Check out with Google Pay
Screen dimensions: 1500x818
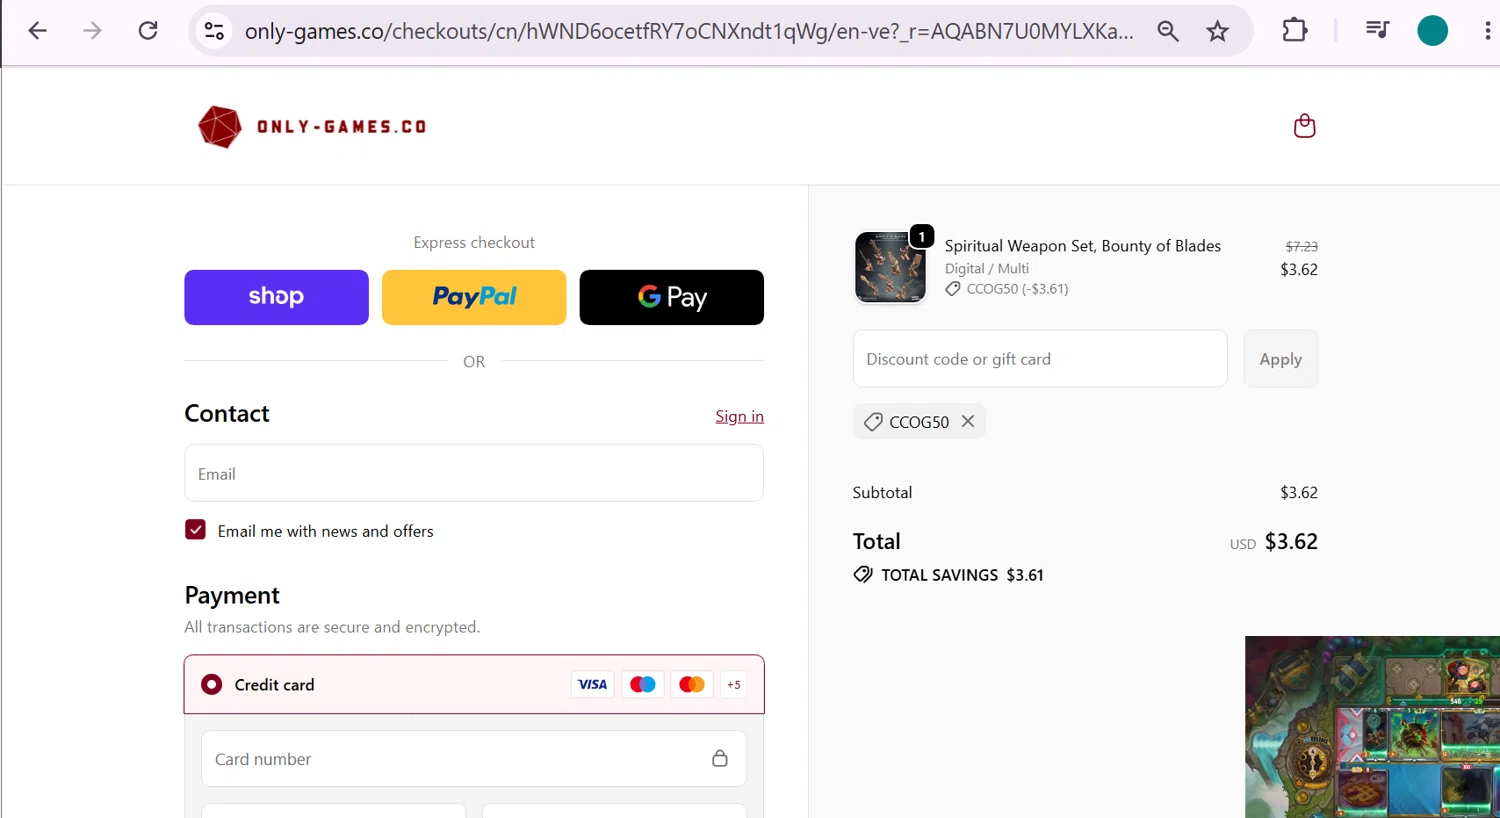pos(671,297)
